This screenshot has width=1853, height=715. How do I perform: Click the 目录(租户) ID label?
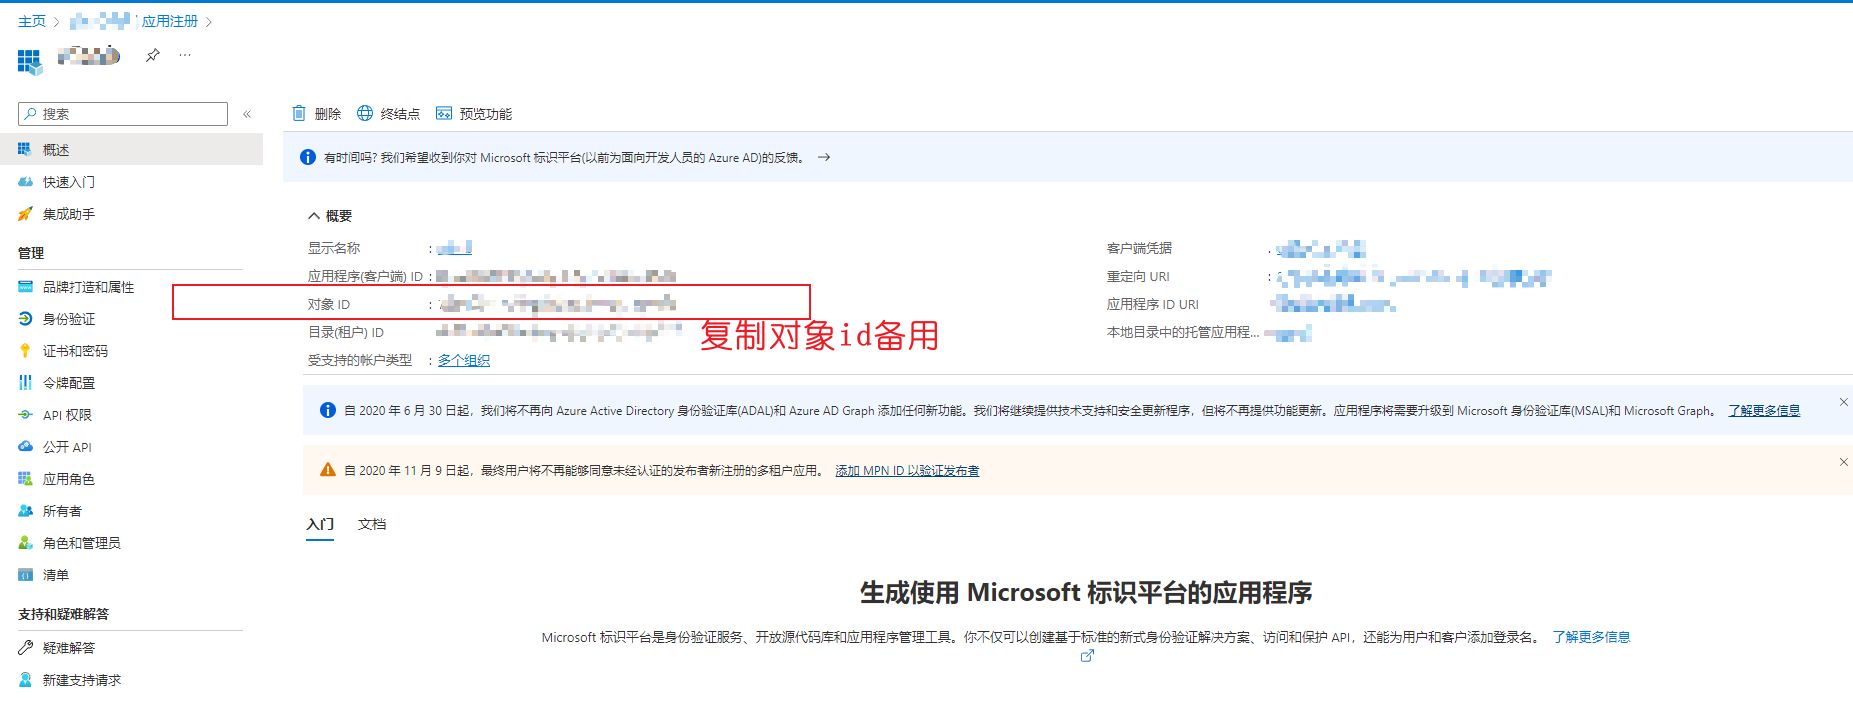(x=346, y=333)
